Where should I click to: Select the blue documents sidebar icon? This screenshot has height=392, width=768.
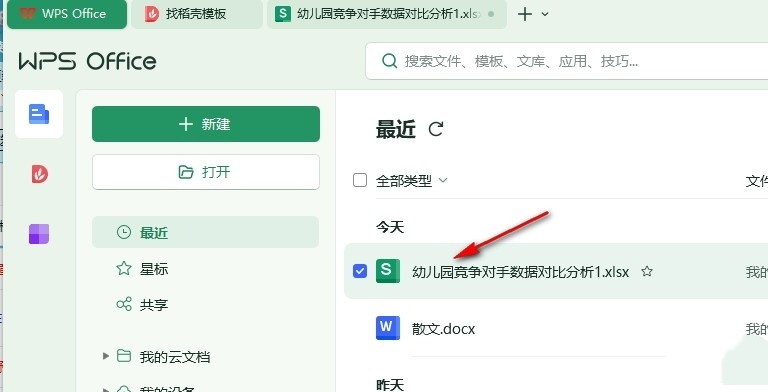[x=39, y=114]
